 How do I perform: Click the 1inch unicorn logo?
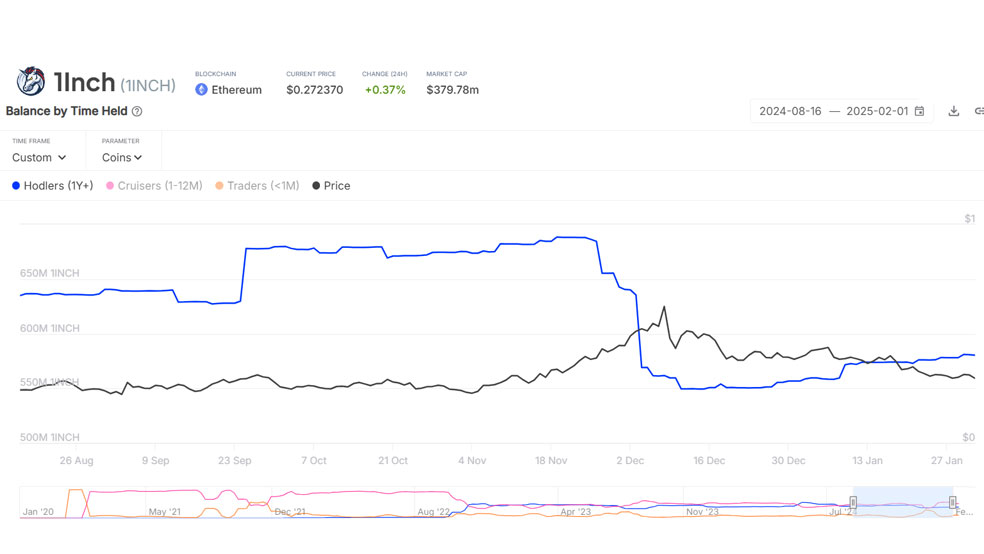31,81
